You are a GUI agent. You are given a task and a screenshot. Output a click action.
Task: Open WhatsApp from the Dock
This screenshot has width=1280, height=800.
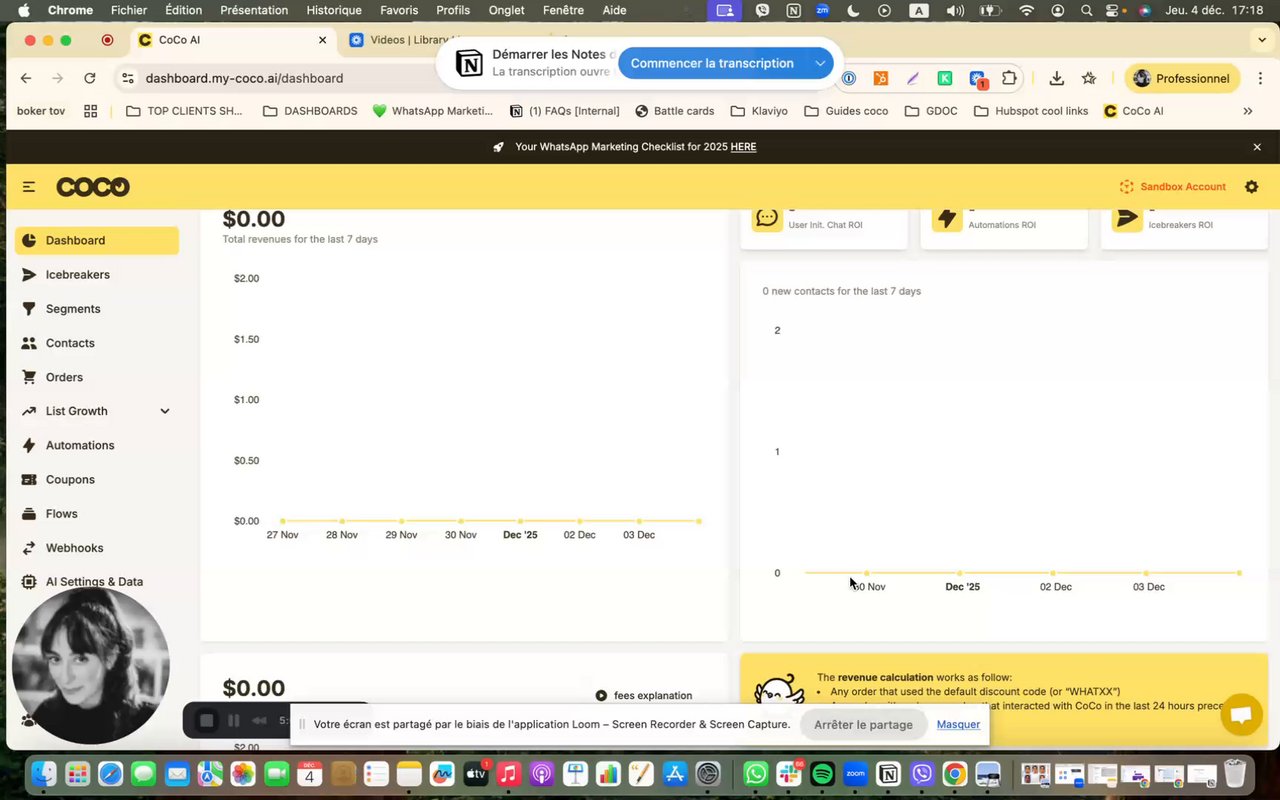[x=756, y=774]
